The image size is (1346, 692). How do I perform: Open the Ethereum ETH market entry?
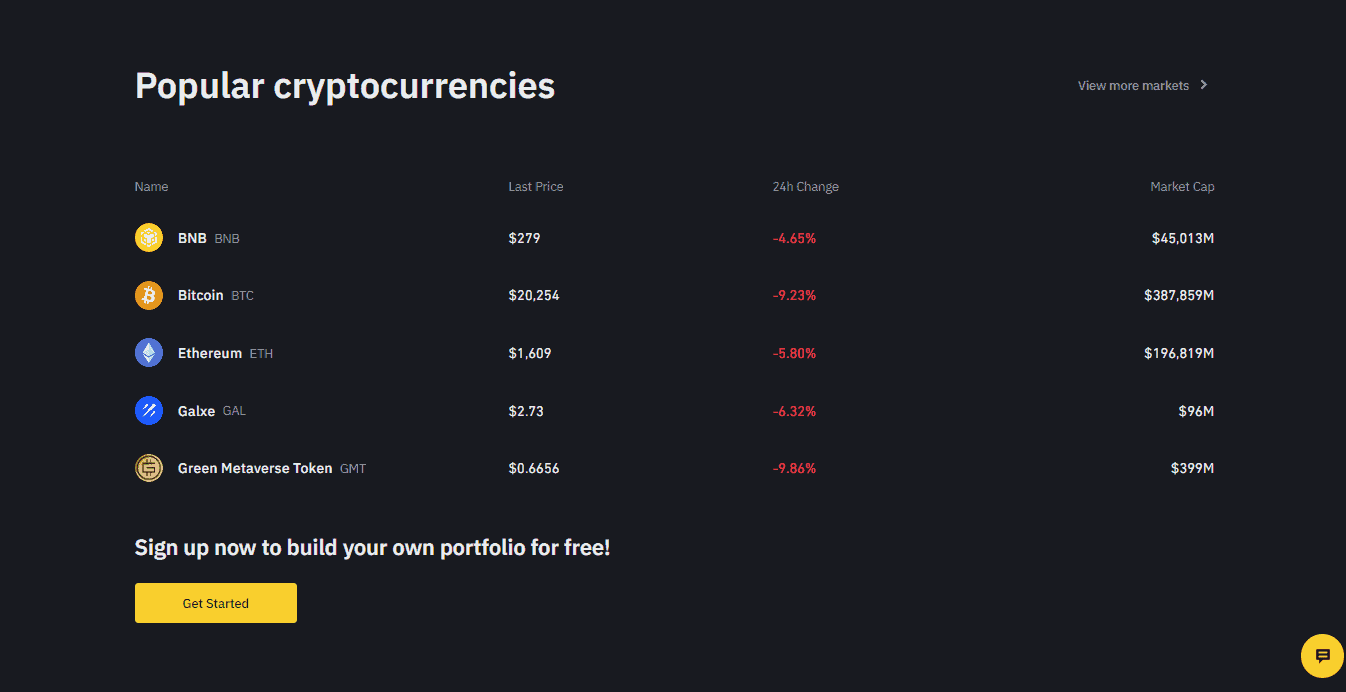[225, 353]
